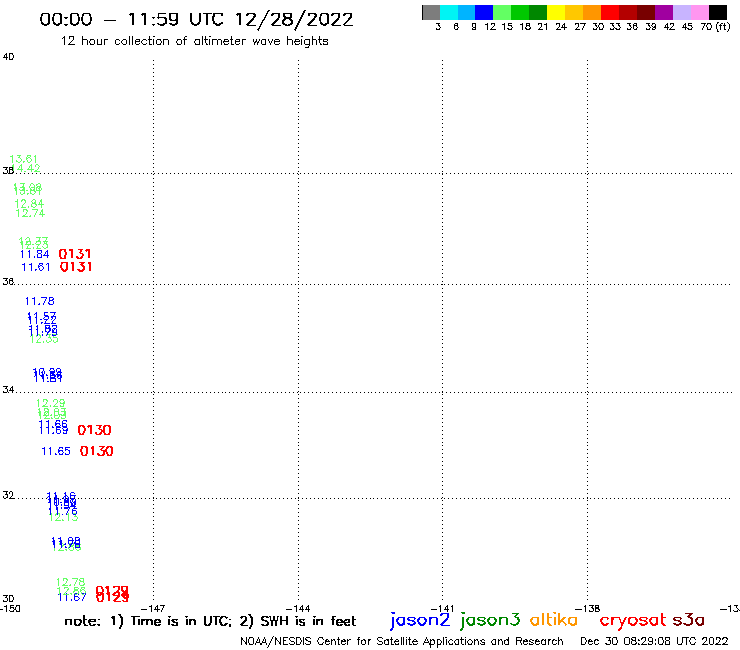Click the upper red time label 0130
The image size is (740, 650).
pyautogui.click(x=94, y=430)
